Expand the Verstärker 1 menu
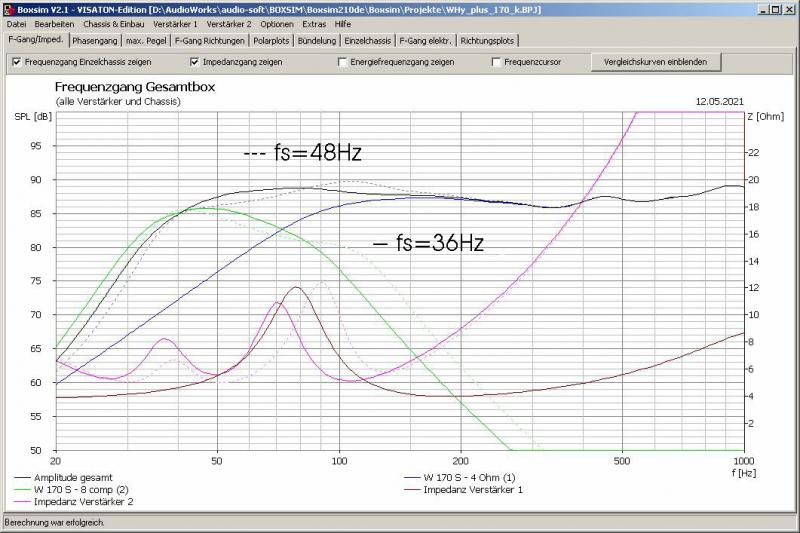The image size is (800, 533). click(176, 23)
